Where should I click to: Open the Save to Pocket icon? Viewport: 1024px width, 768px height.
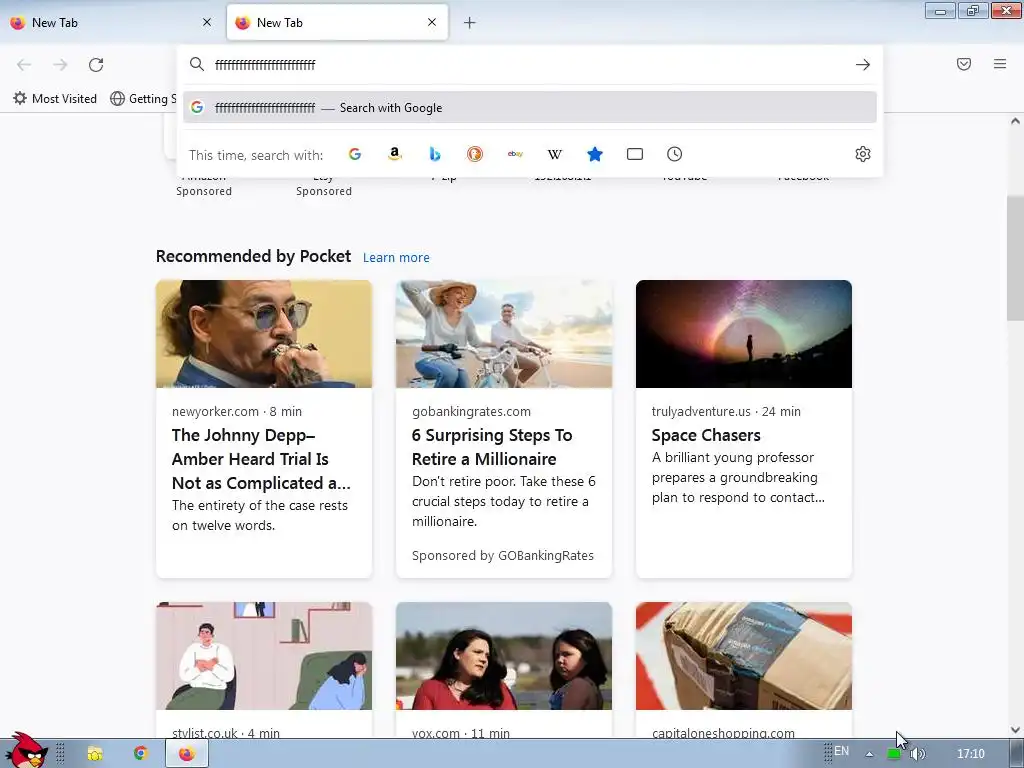tap(964, 64)
